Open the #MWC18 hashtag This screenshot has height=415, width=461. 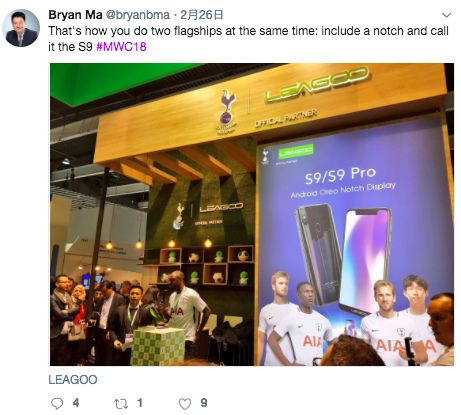(121, 47)
